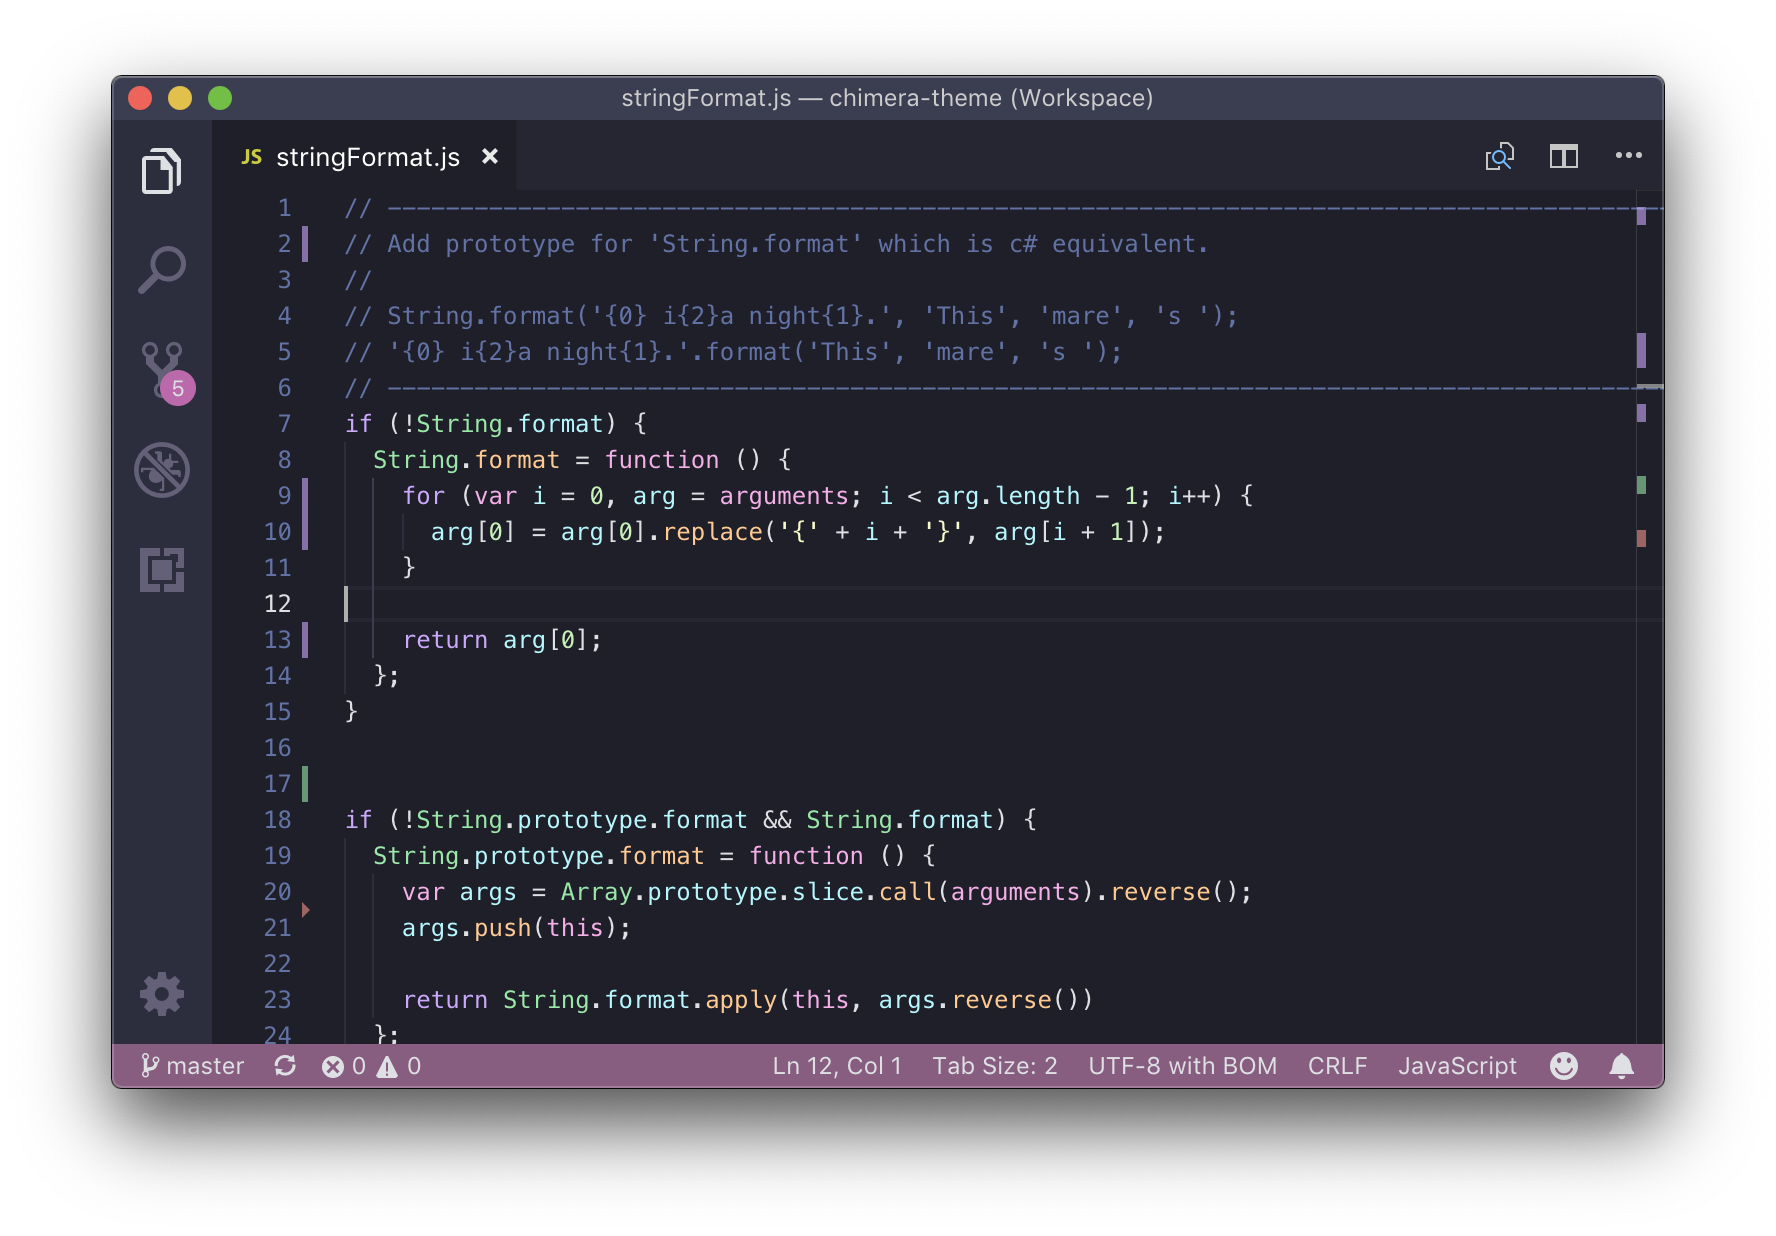Click 'args.push(this);' on line 21
Image resolution: width=1776 pixels, height=1236 pixels.
coord(517,928)
